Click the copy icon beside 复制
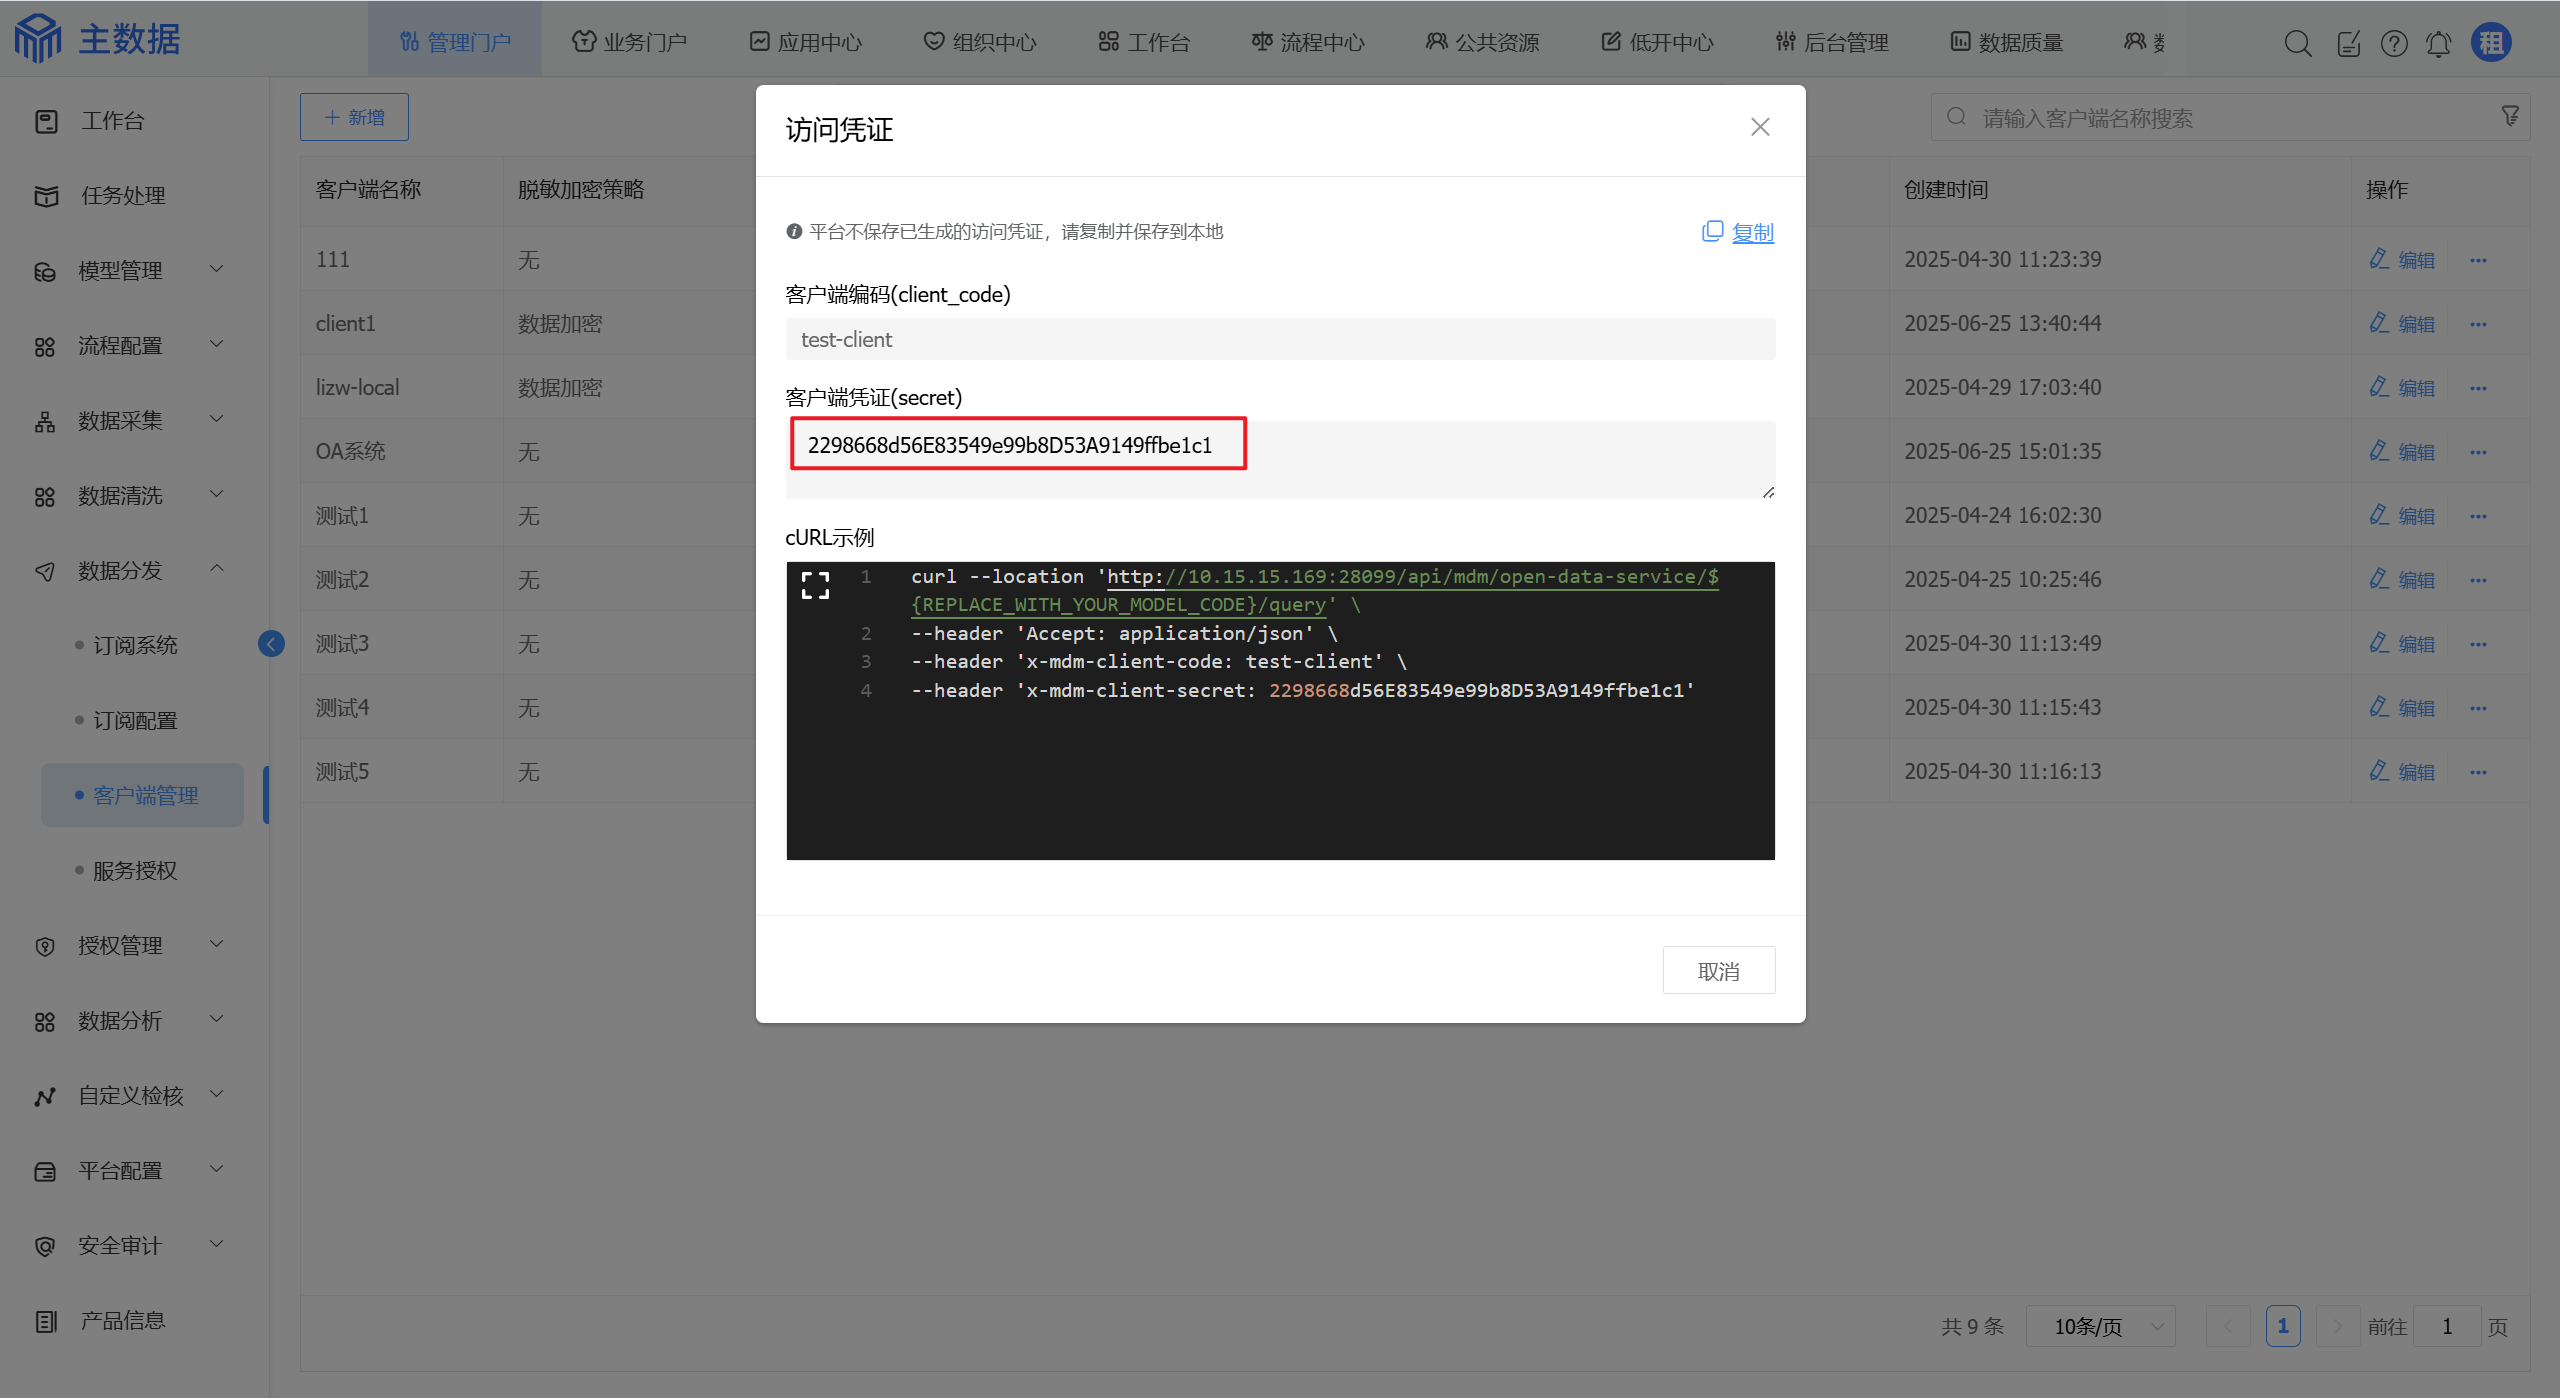The height and width of the screenshot is (1398, 2560). 1712,232
